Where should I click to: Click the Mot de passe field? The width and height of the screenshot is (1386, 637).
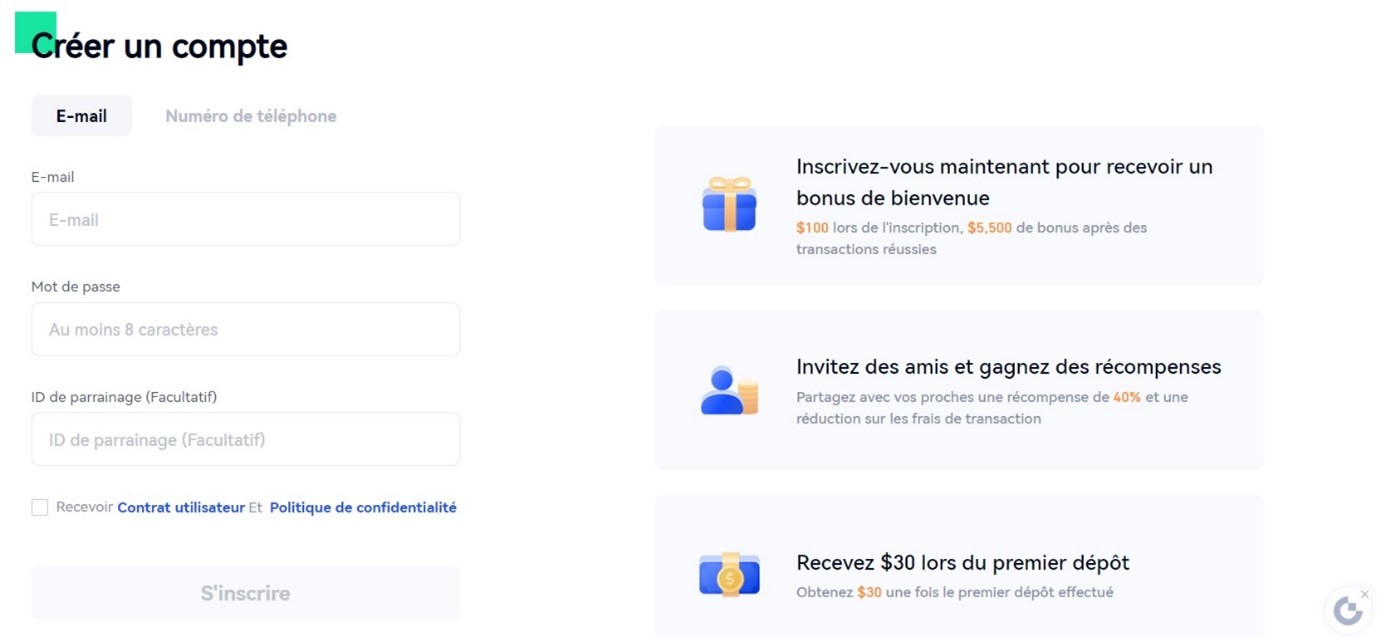point(246,329)
